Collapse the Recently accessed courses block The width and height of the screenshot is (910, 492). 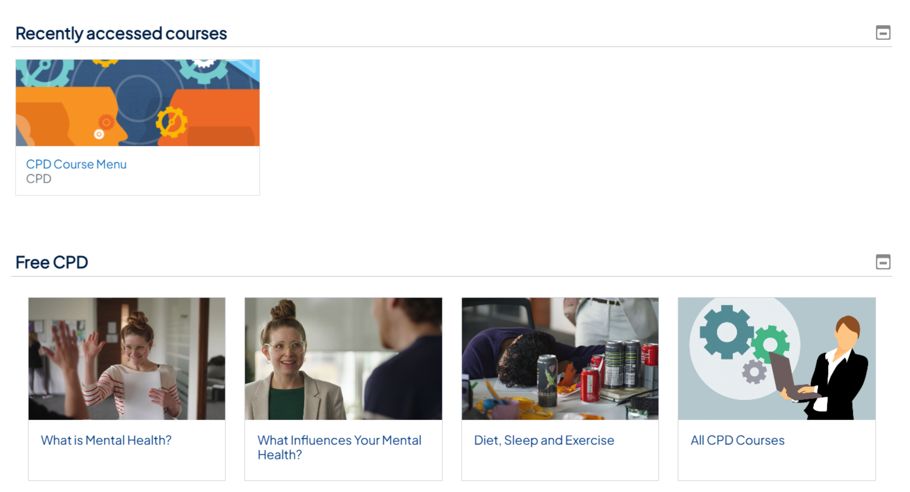pos(883,33)
